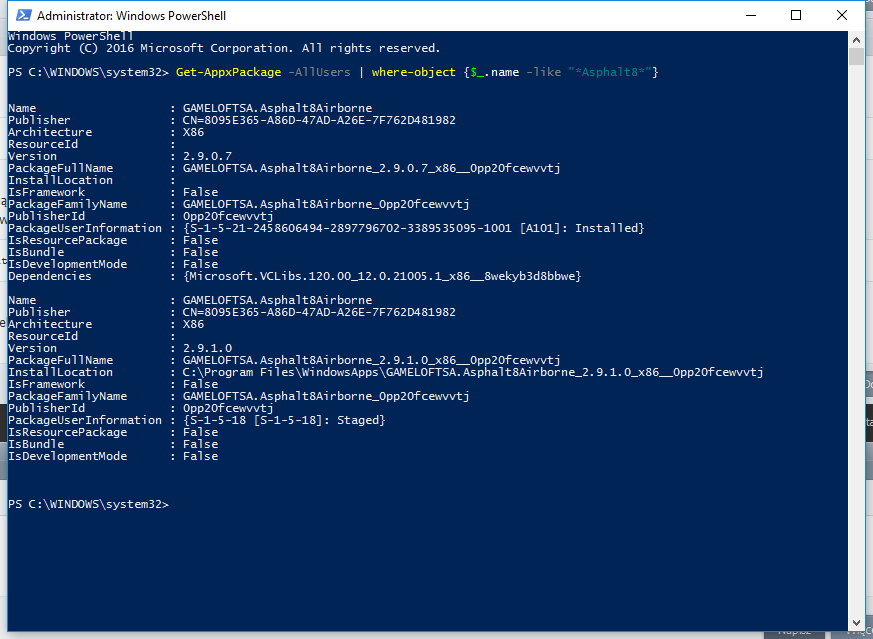The image size is (873, 639).
Task: Click the last empty PS C:\WINDOWS\system32> prompt
Action: (x=88, y=504)
